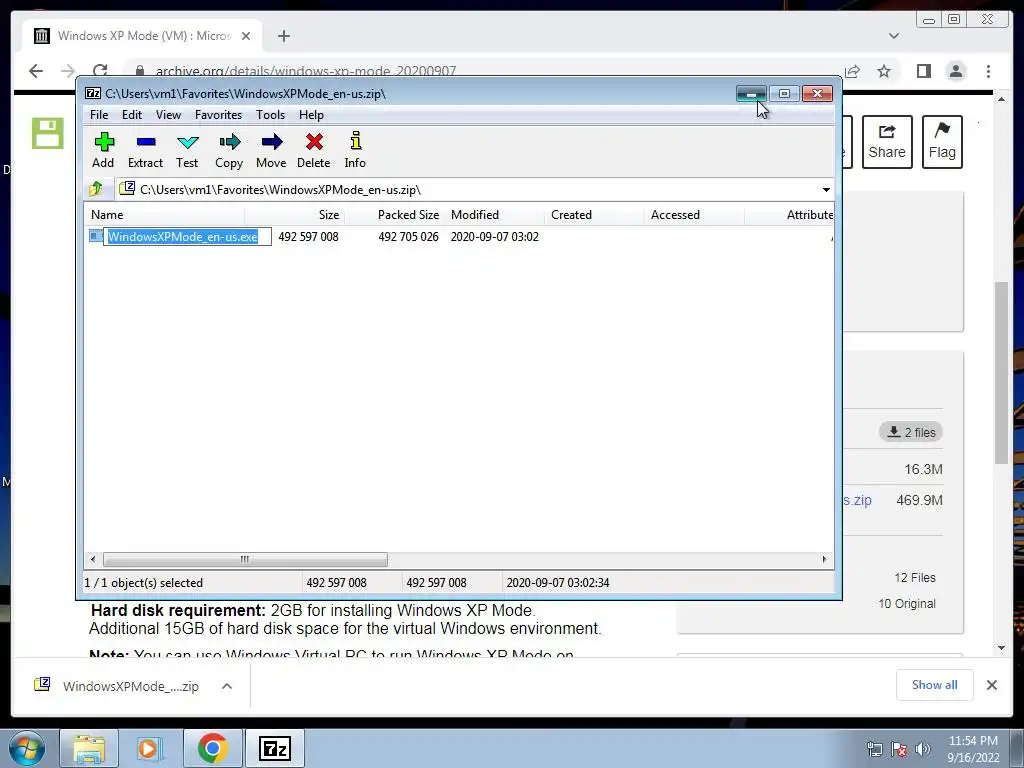This screenshot has height=768, width=1024.
Task: Open the Windows Start menu
Action: [27, 748]
